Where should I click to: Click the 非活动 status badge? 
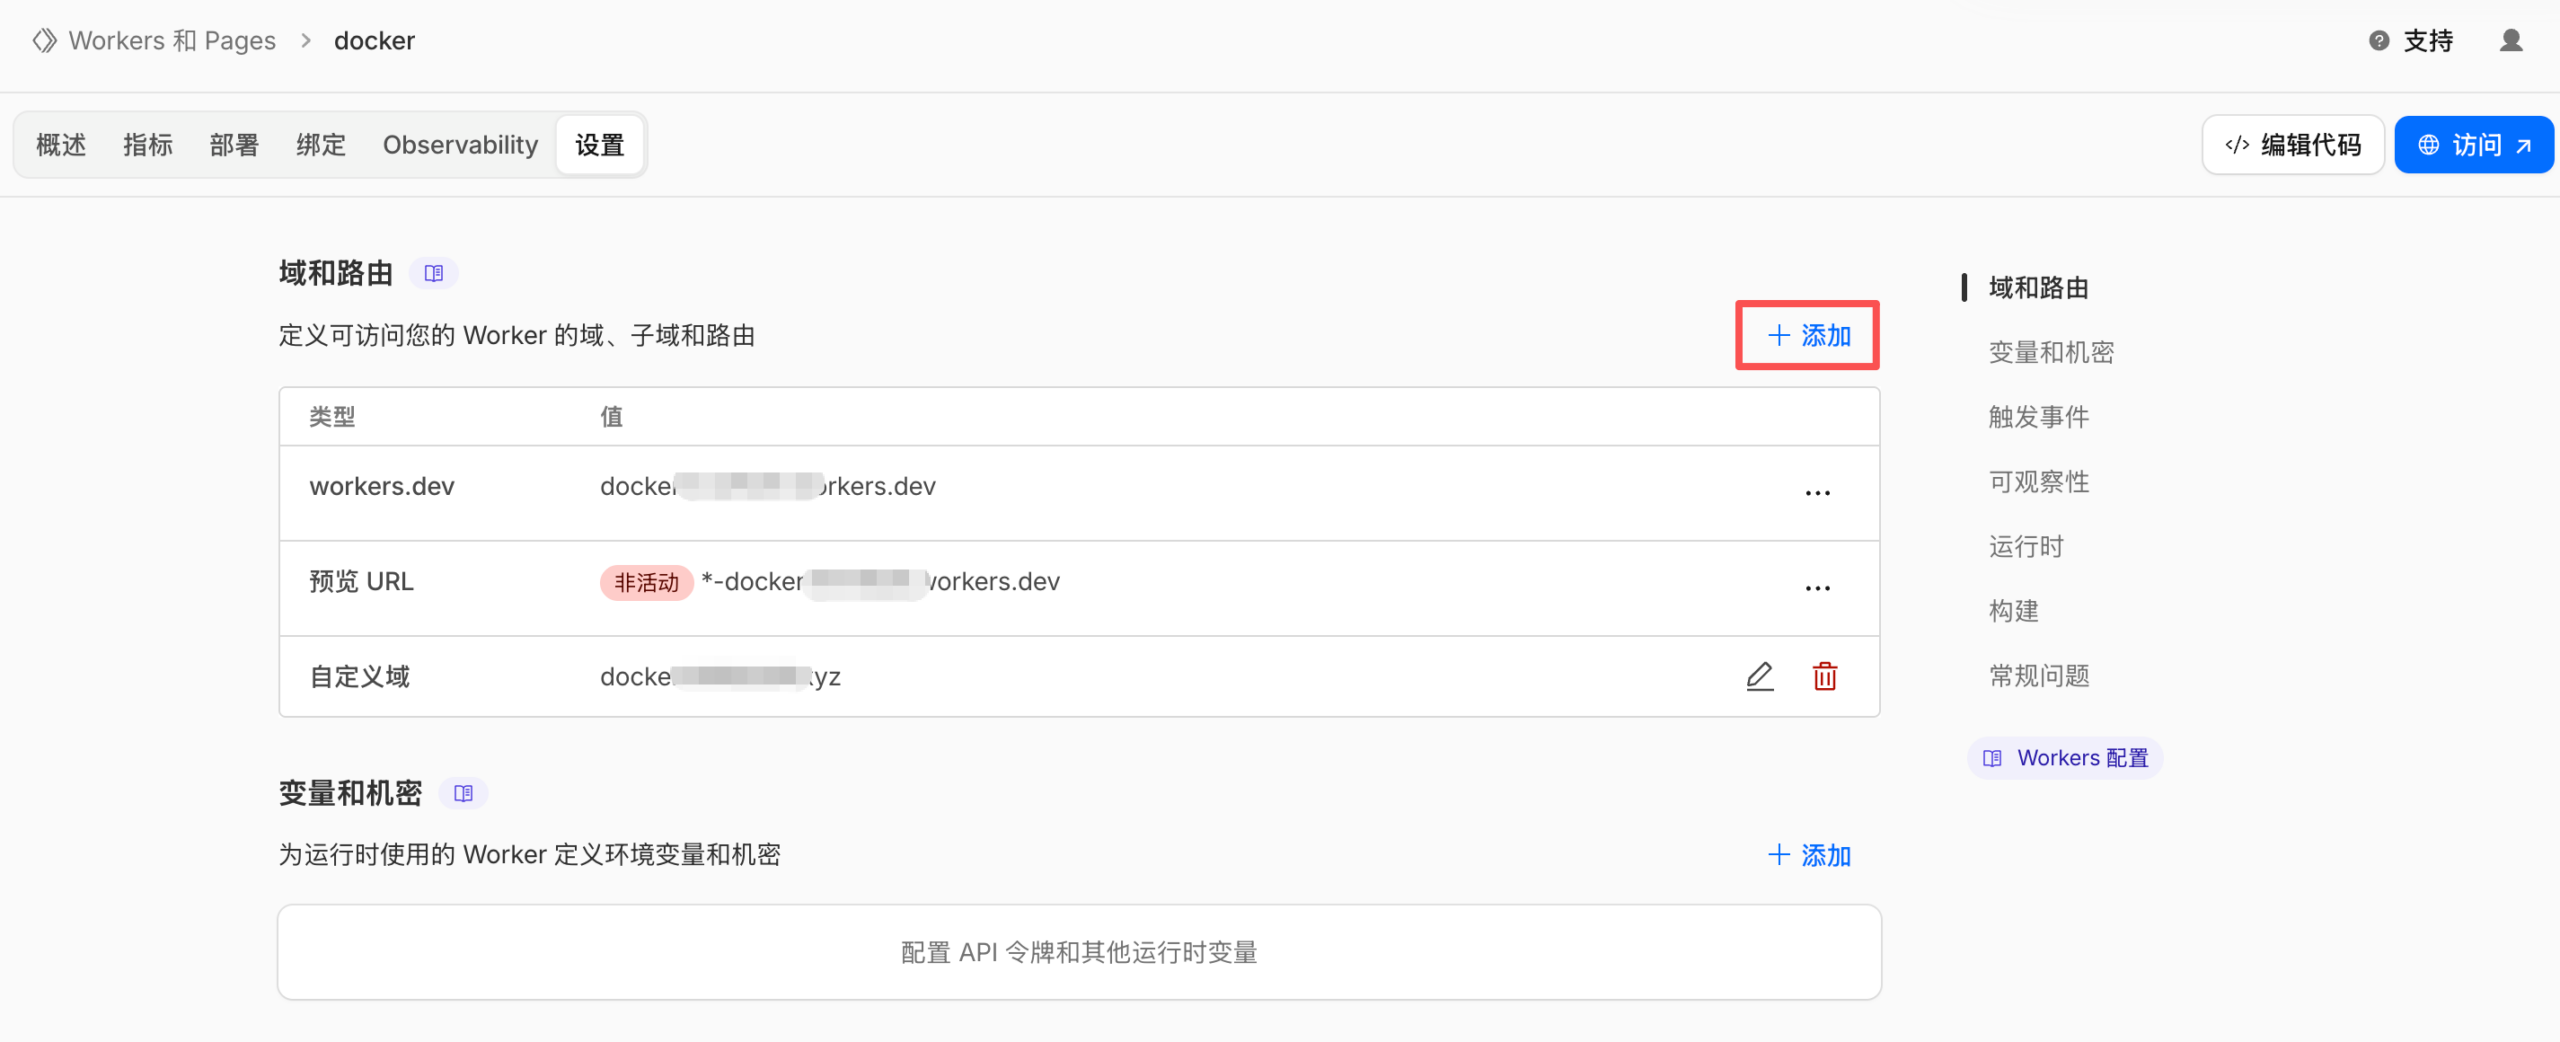646,582
